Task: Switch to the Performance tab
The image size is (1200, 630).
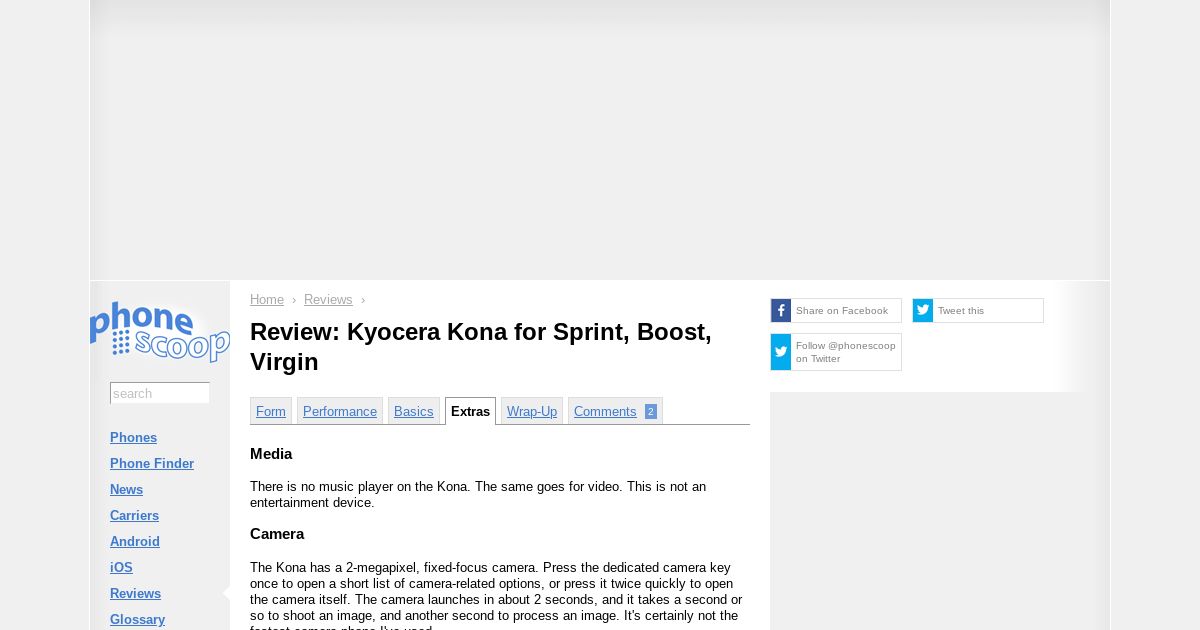Action: point(340,411)
